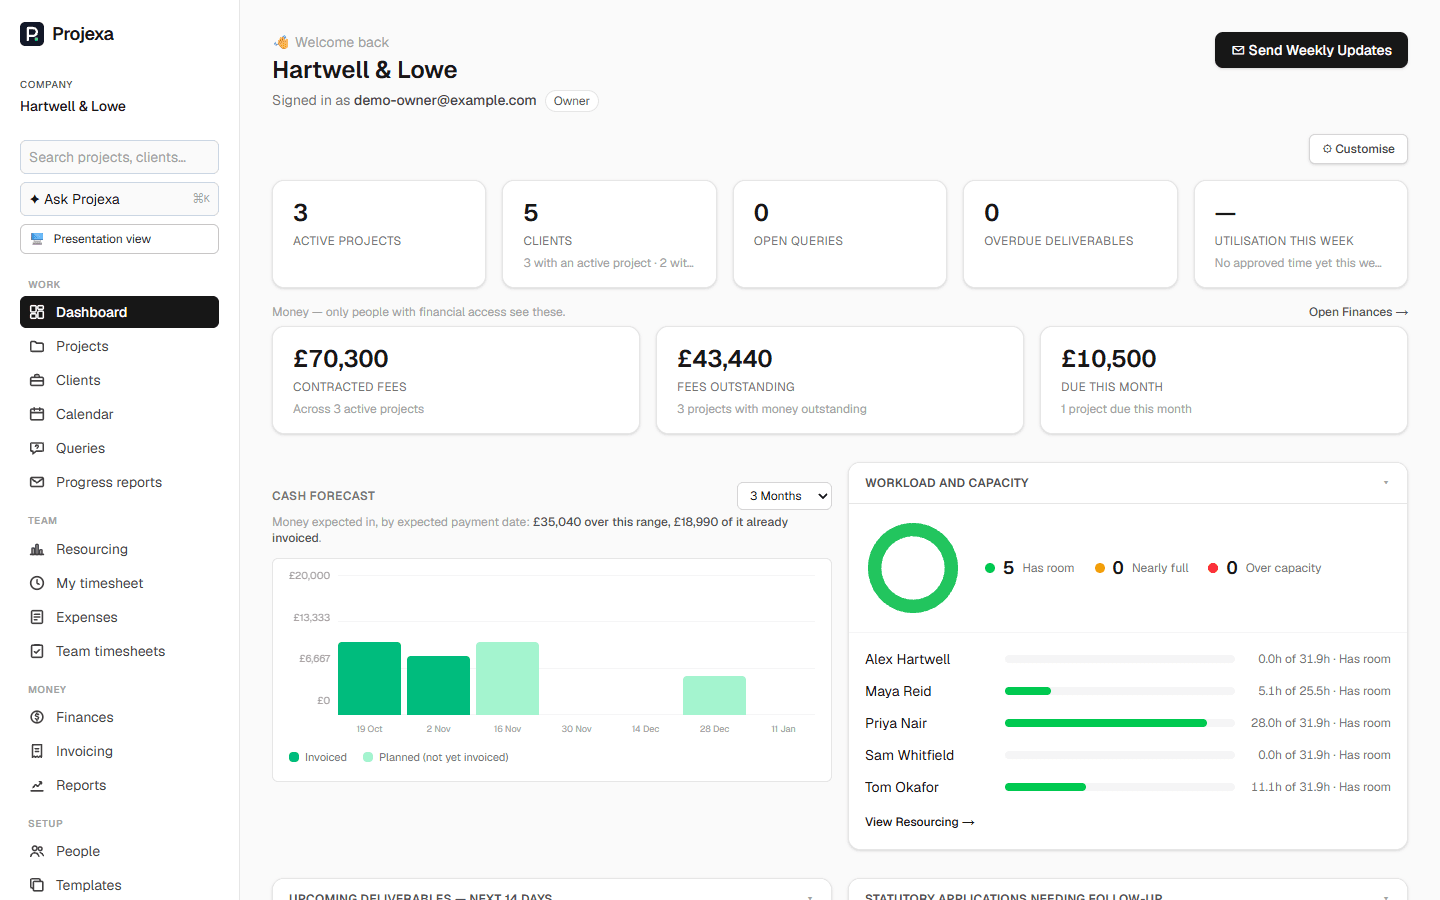
Task: Switch to Presentation view
Action: (x=119, y=239)
